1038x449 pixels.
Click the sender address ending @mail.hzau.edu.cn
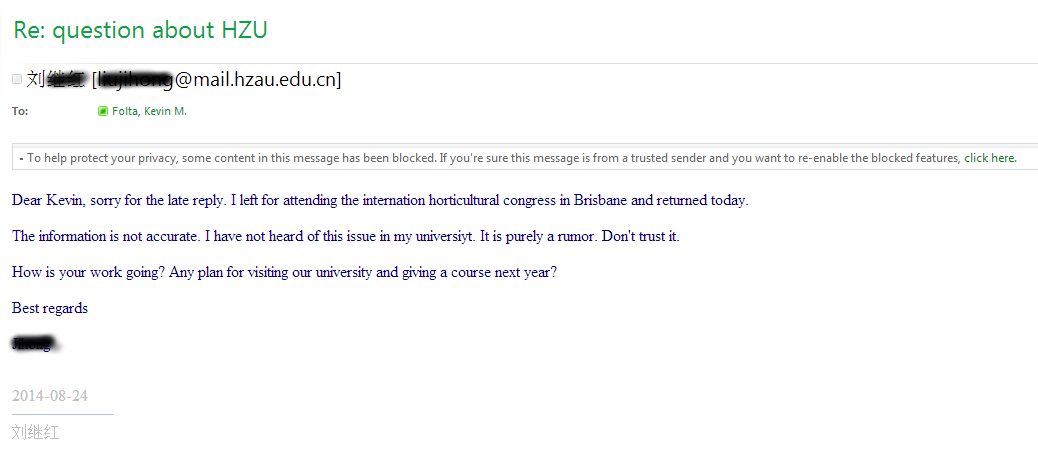[x=216, y=80]
